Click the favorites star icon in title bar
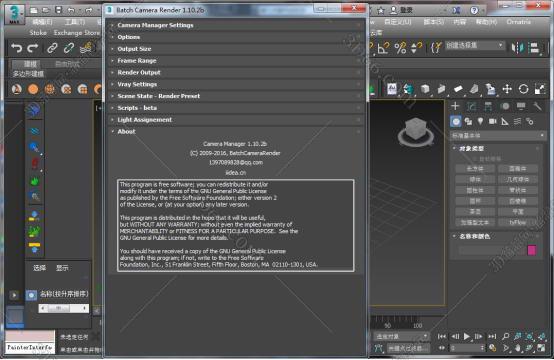Image resolution: width=554 pixels, height=360 pixels. [381, 11]
